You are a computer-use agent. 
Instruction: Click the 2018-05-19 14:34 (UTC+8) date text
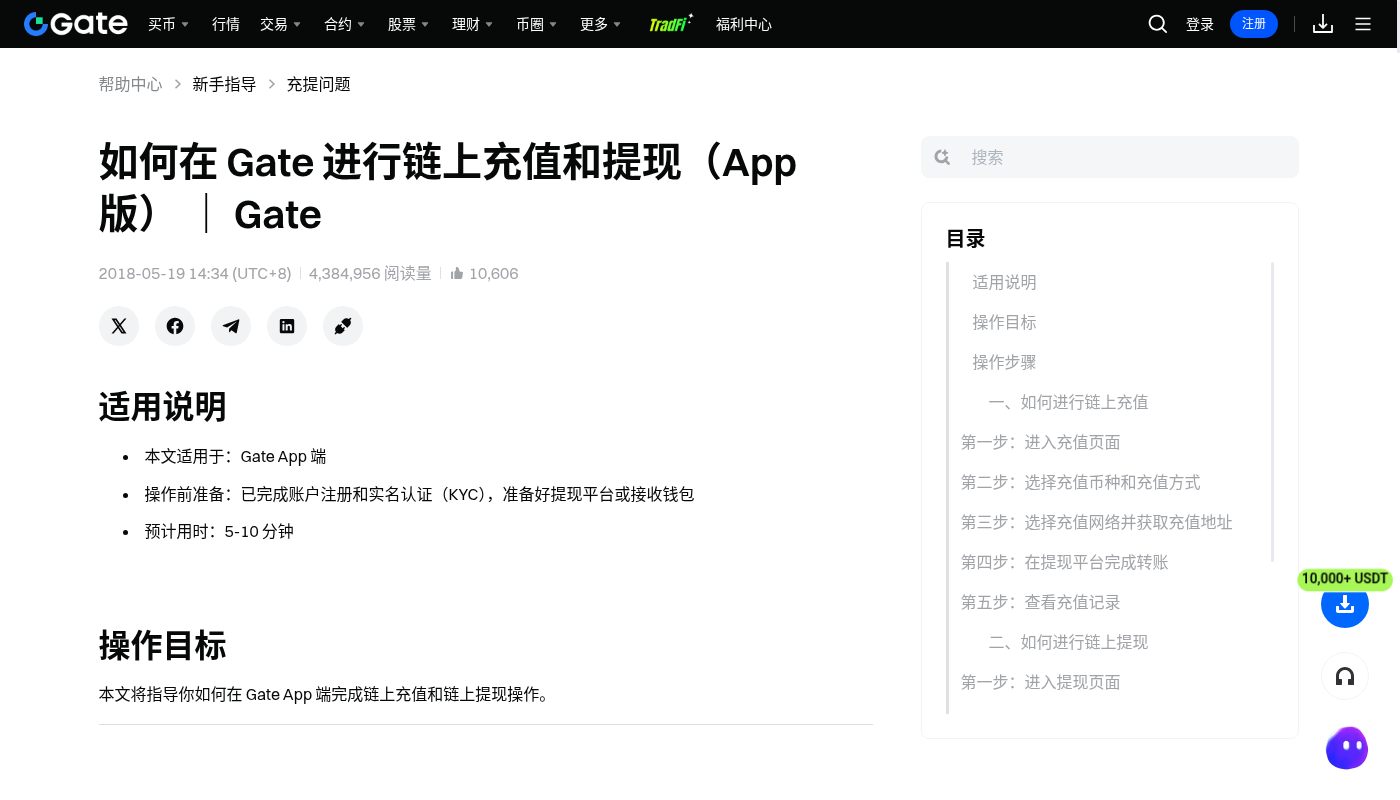(x=195, y=273)
